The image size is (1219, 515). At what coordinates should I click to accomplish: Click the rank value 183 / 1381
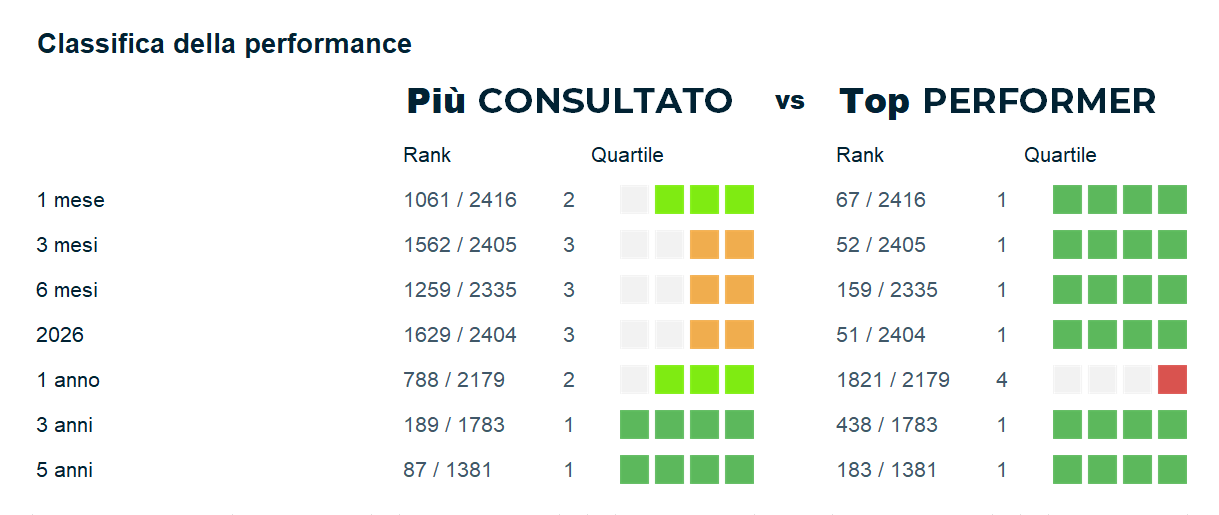pos(886,470)
